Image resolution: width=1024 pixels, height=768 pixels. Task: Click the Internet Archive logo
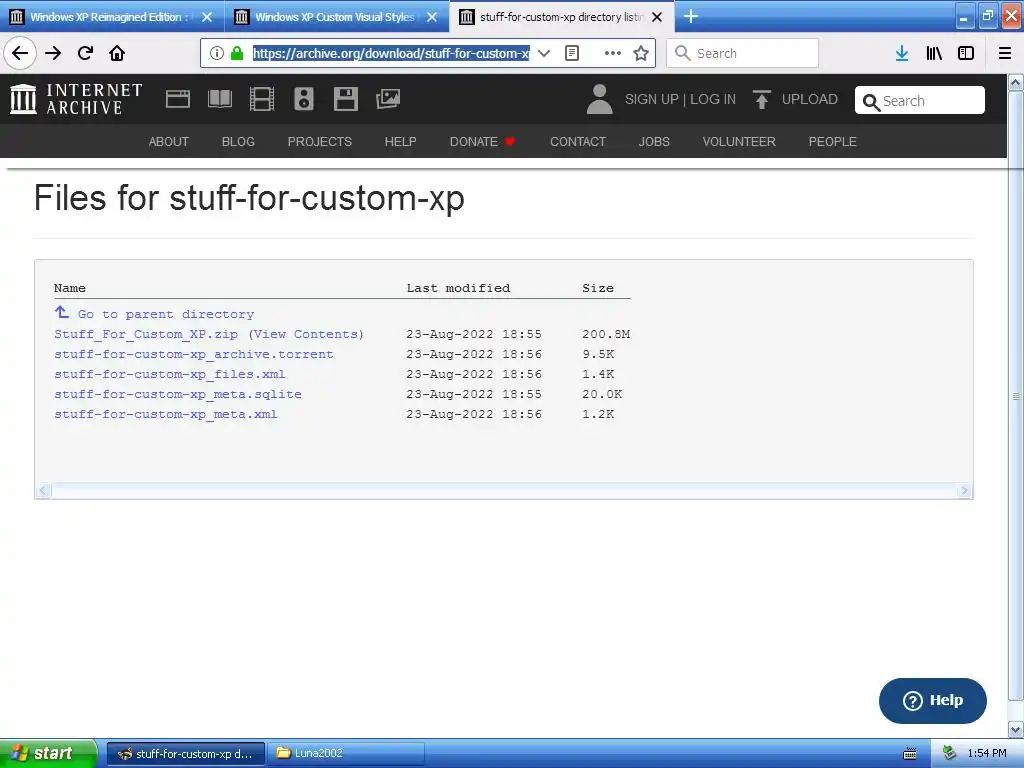point(76,99)
